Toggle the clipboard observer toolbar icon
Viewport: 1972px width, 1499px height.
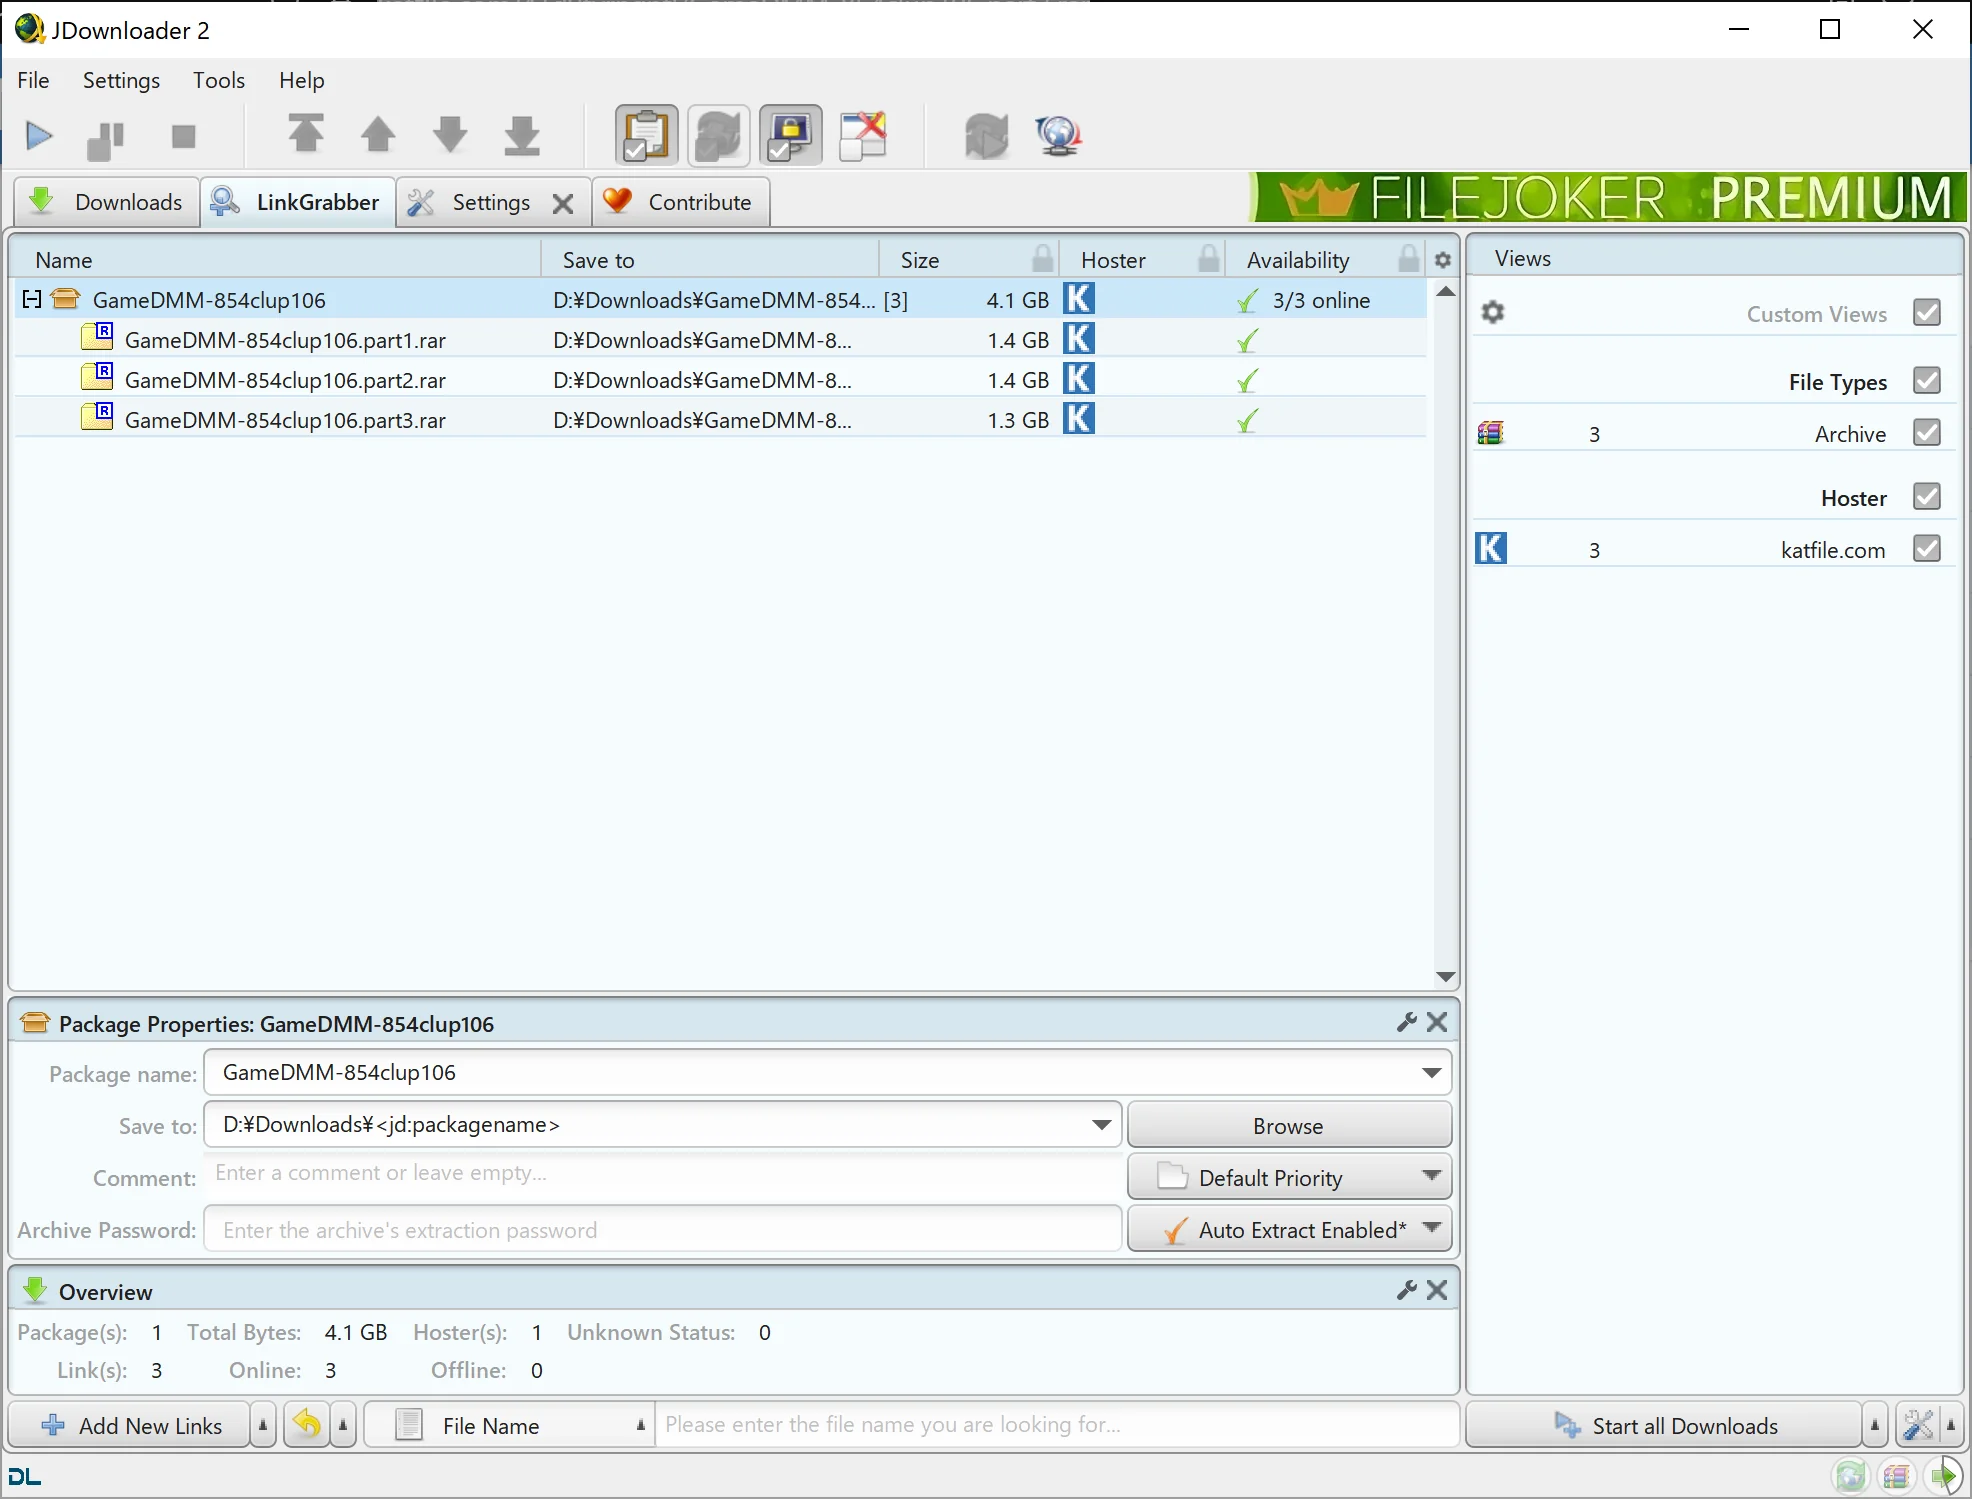pos(645,135)
